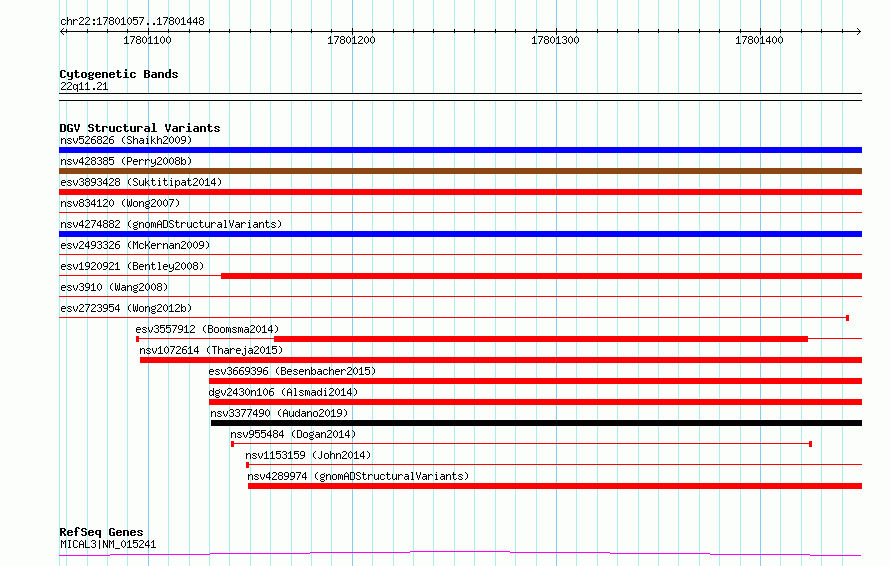The image size is (890, 566).
Task: Click ruler position 17801400
Action: pos(759,40)
